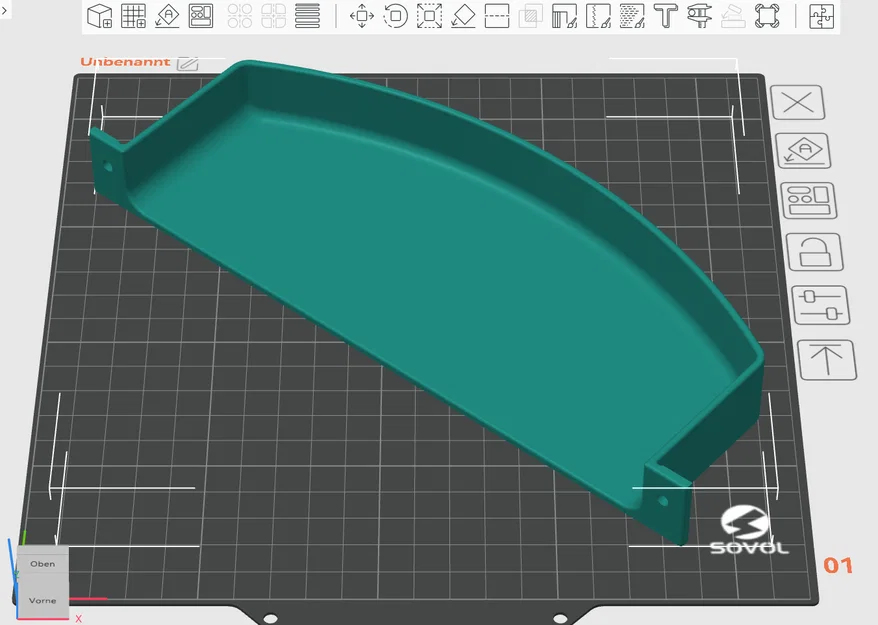878x625 pixels.
Task: Click the Unbenannt plate name
Action: 125,62
